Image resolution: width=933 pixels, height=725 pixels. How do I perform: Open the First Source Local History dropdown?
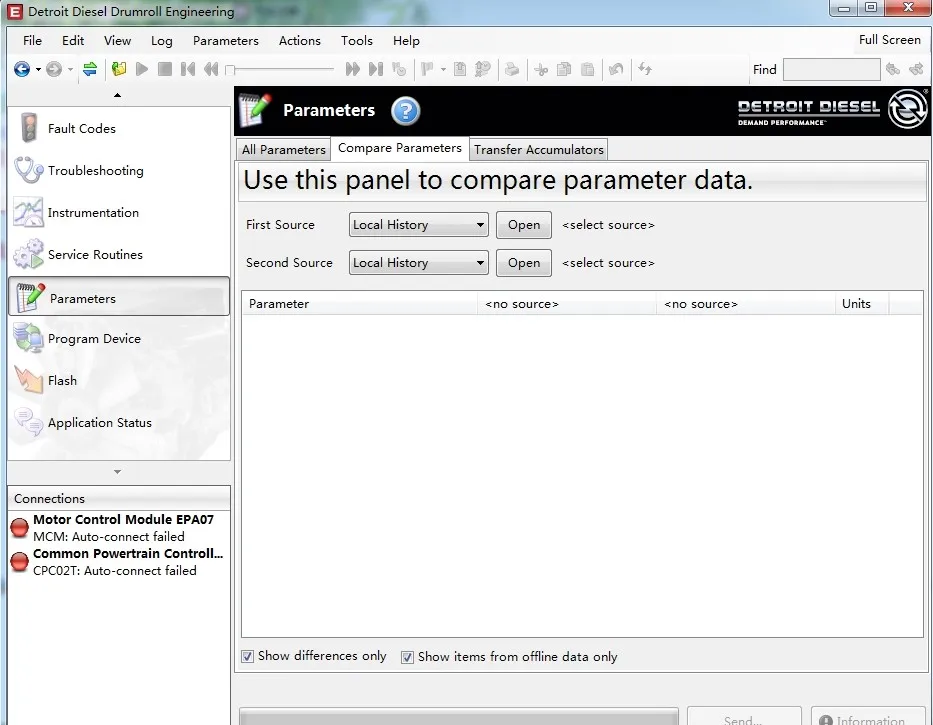click(x=419, y=225)
